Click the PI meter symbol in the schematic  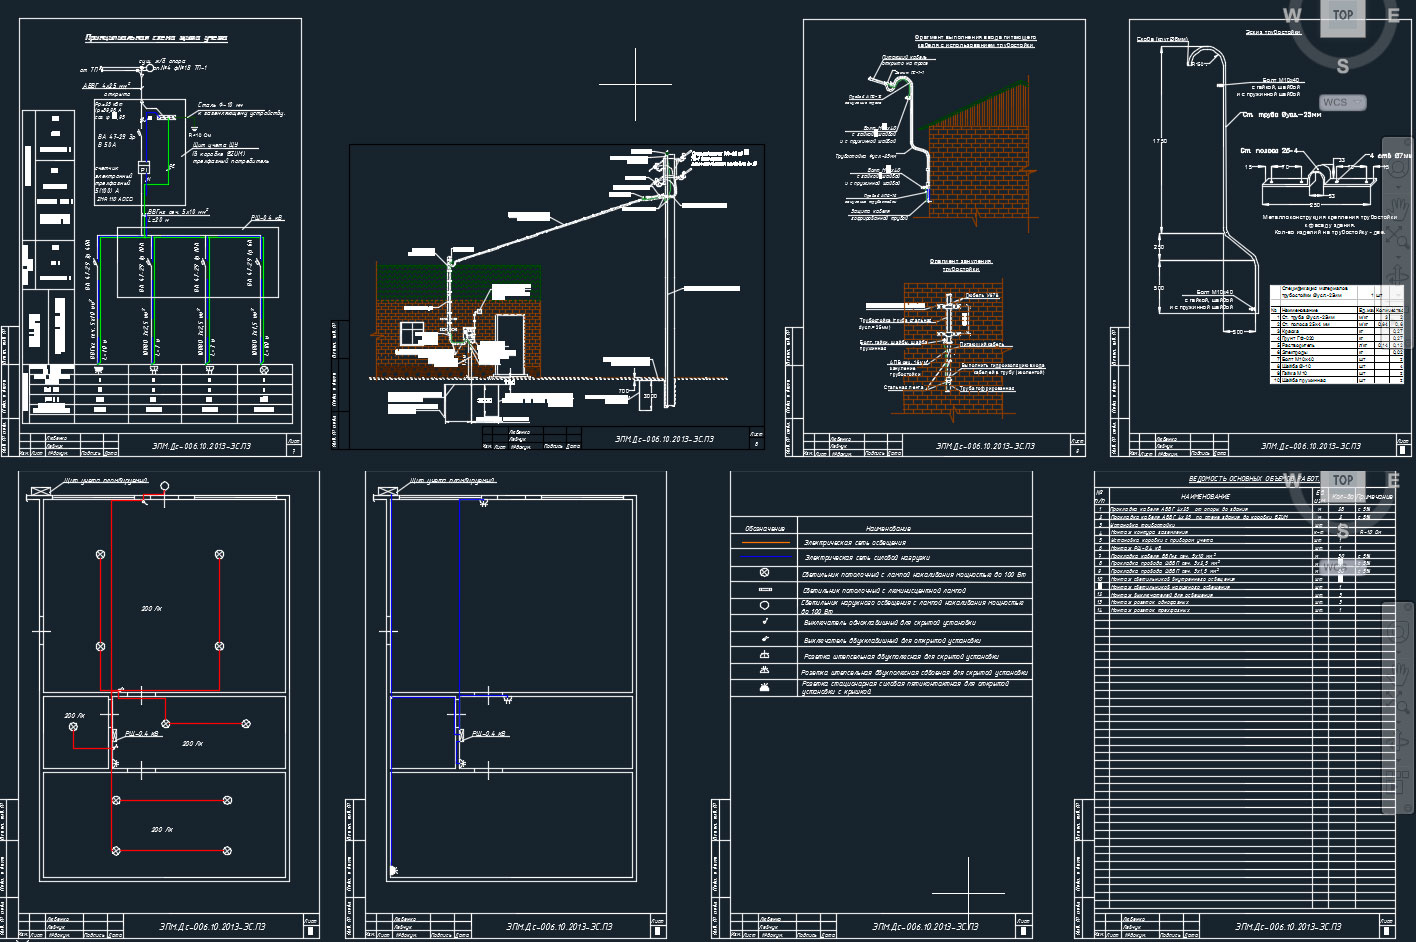pos(144,168)
